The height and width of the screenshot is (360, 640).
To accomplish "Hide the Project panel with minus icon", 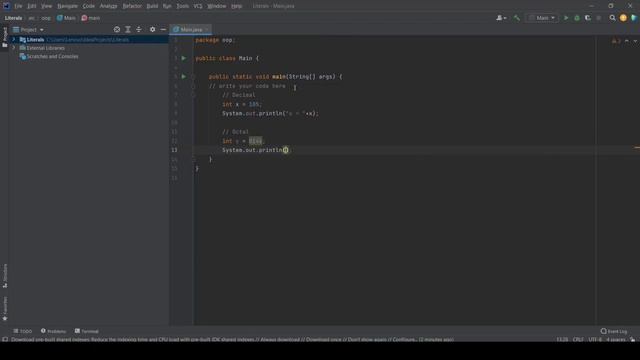I will point(163,29).
